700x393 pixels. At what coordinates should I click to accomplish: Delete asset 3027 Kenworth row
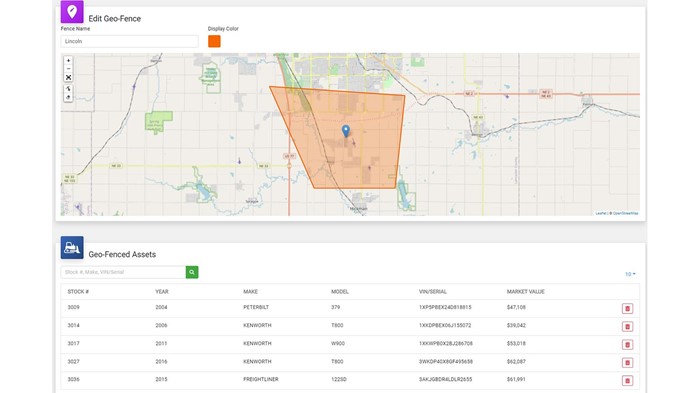[x=627, y=363]
